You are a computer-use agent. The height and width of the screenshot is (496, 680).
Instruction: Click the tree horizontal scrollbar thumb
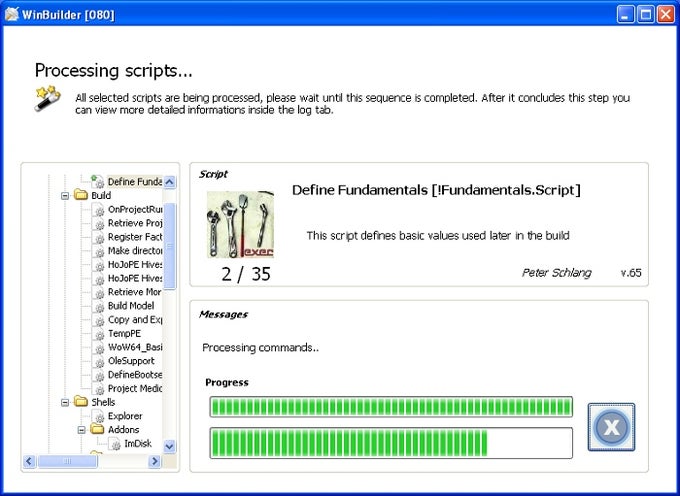pyautogui.click(x=67, y=461)
